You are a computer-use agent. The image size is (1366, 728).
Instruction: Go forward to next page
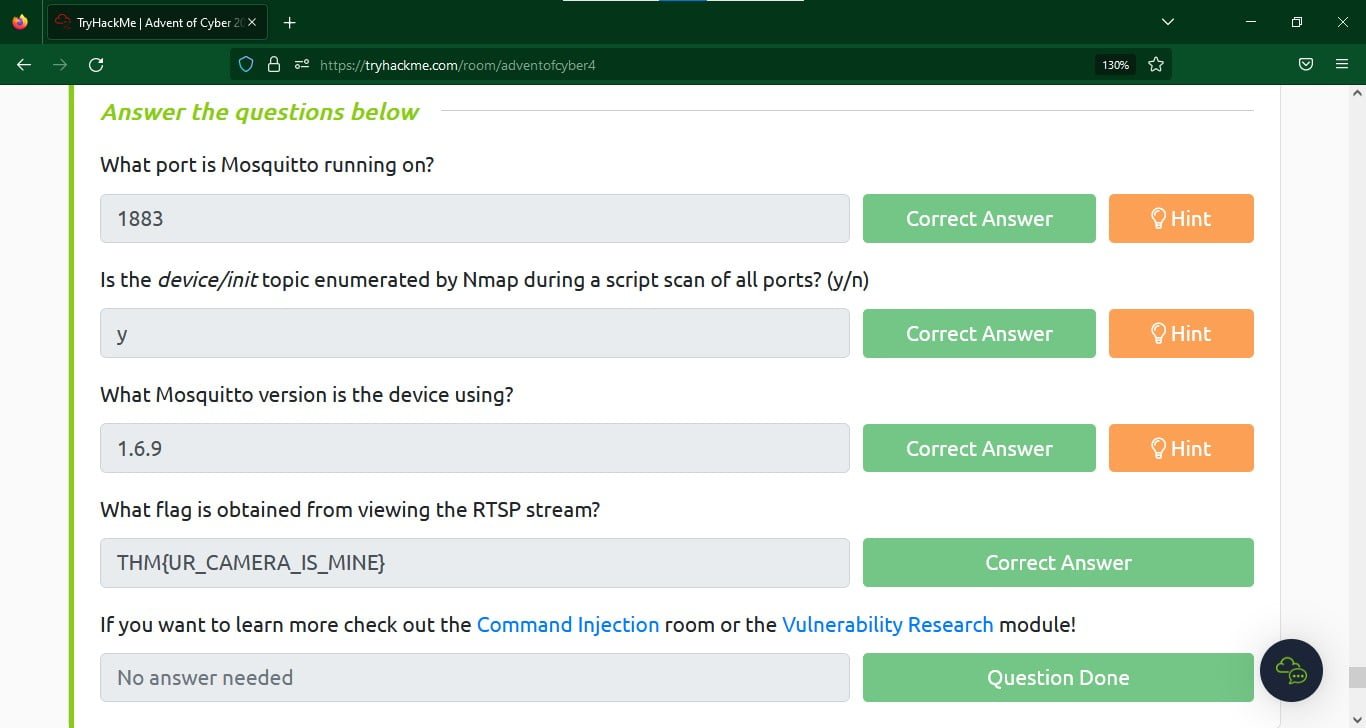(x=60, y=64)
